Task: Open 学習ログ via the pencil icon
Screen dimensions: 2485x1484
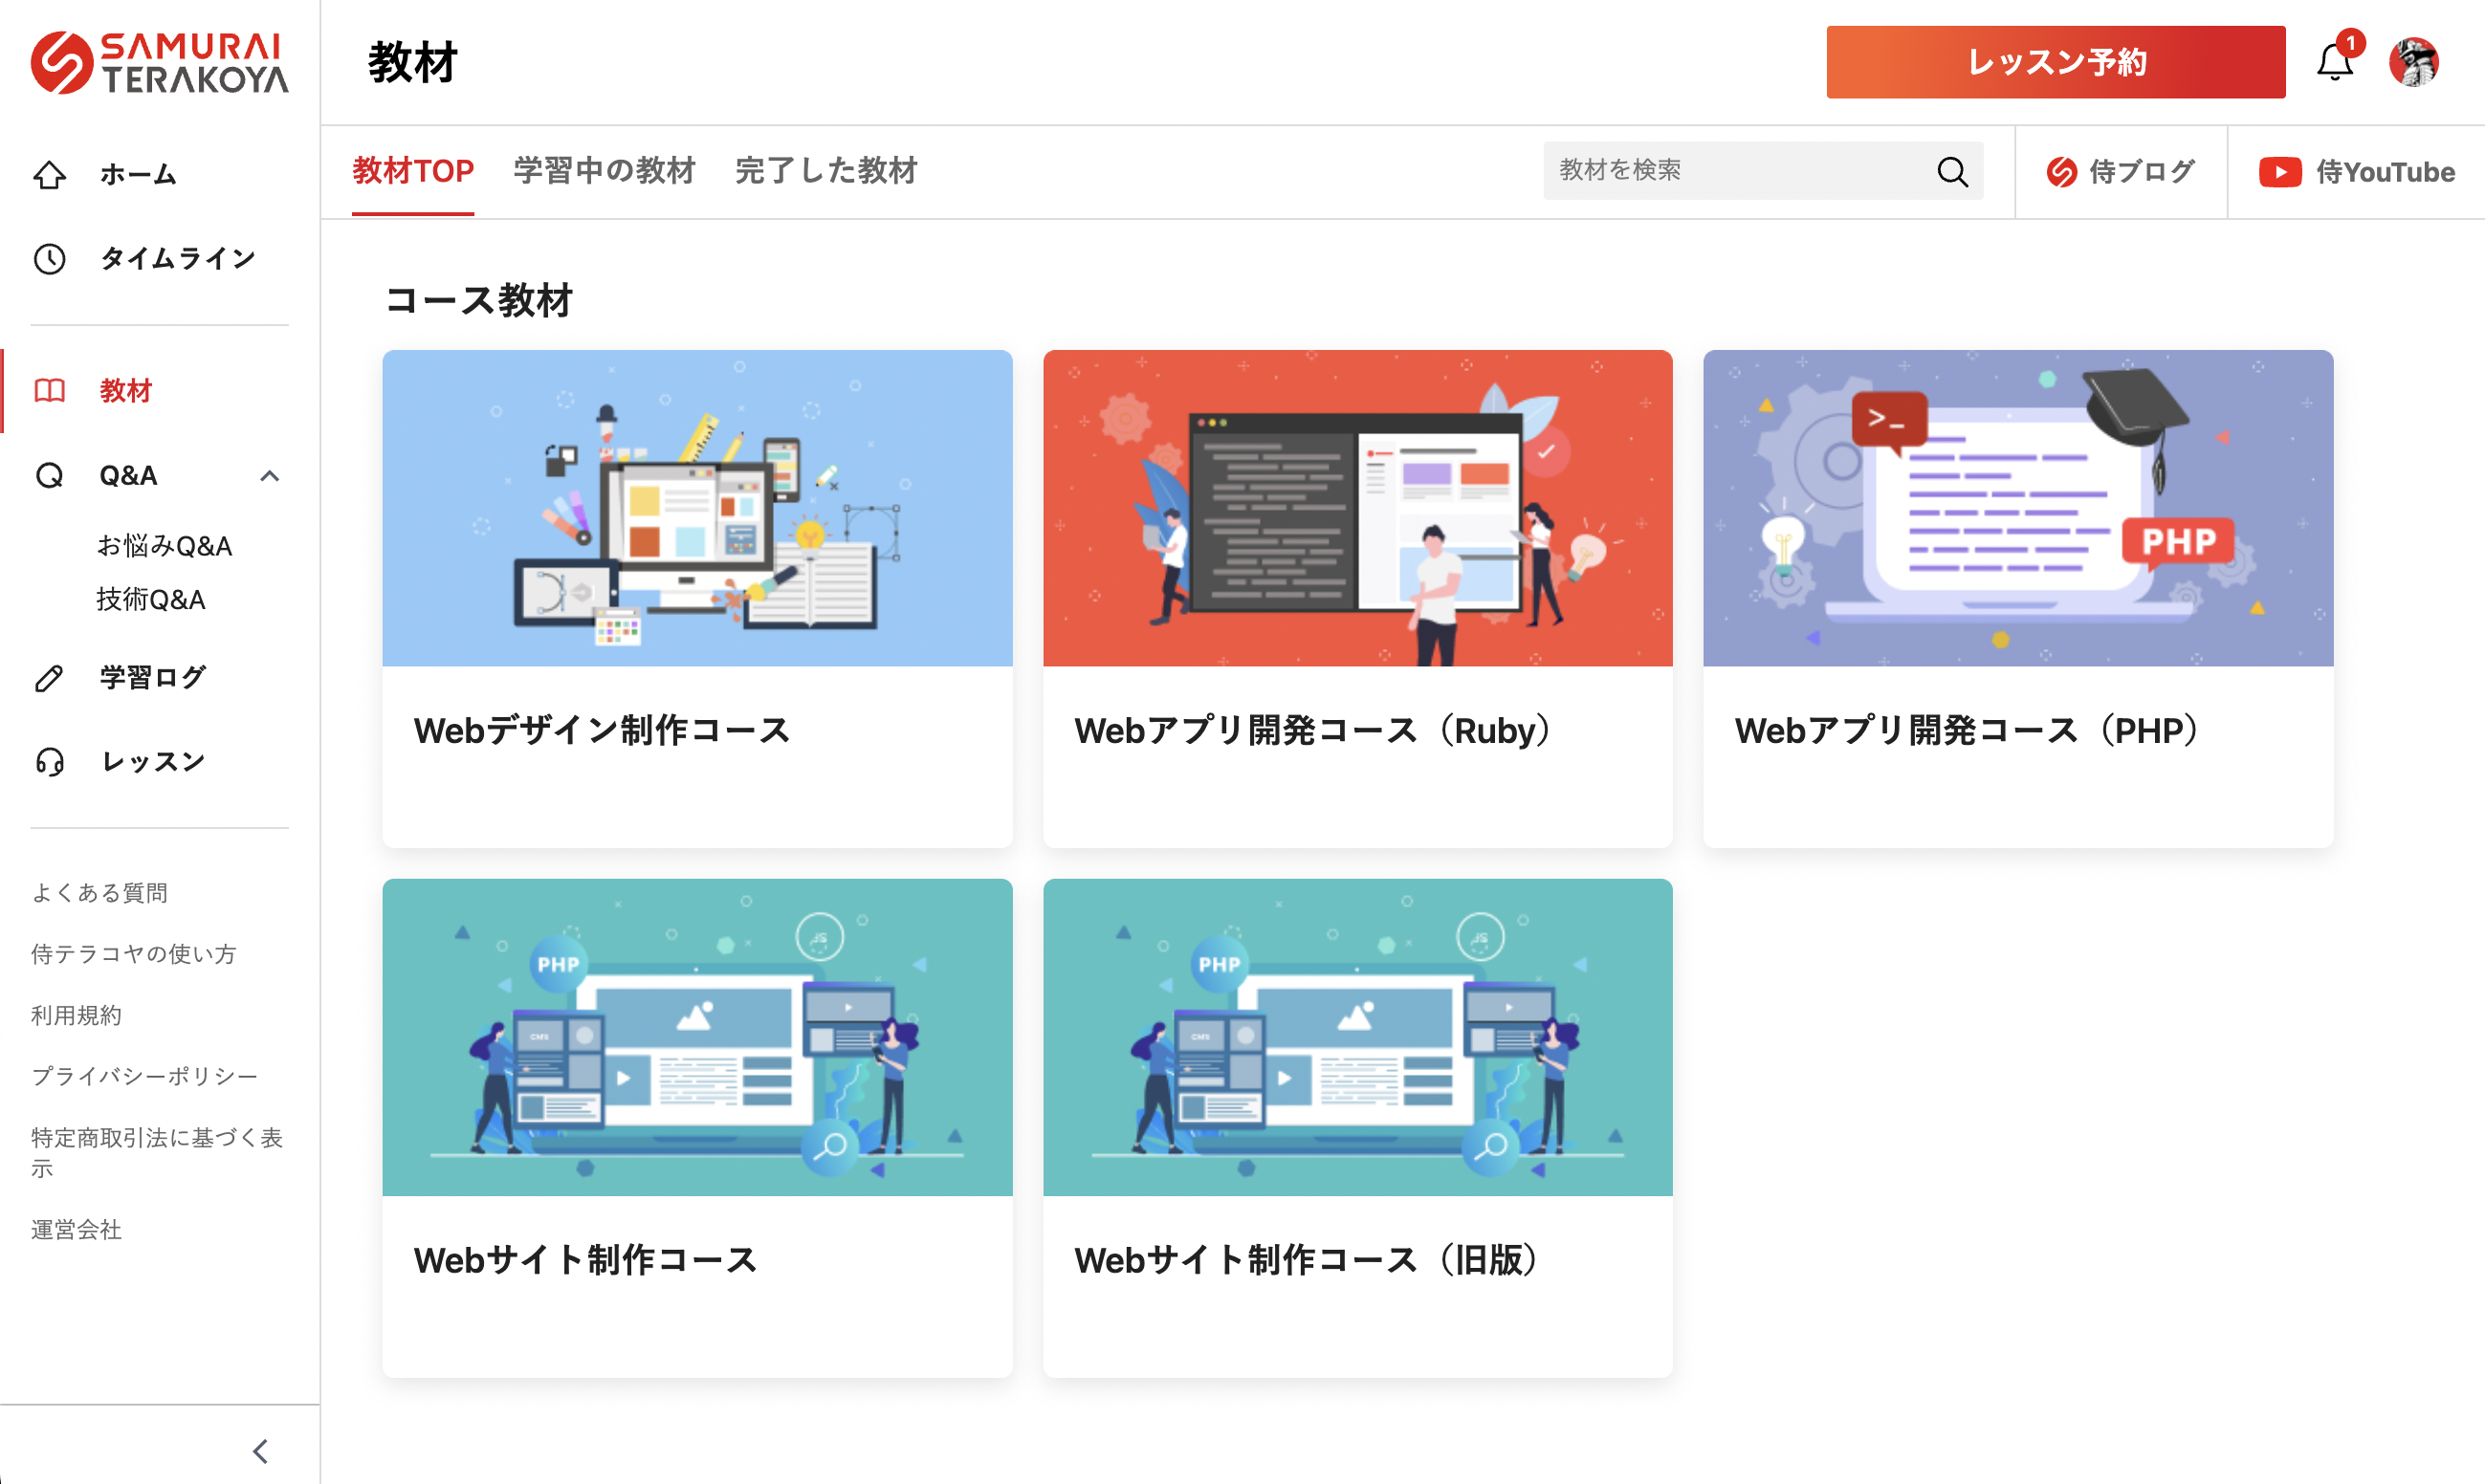Action: pyautogui.click(x=50, y=678)
